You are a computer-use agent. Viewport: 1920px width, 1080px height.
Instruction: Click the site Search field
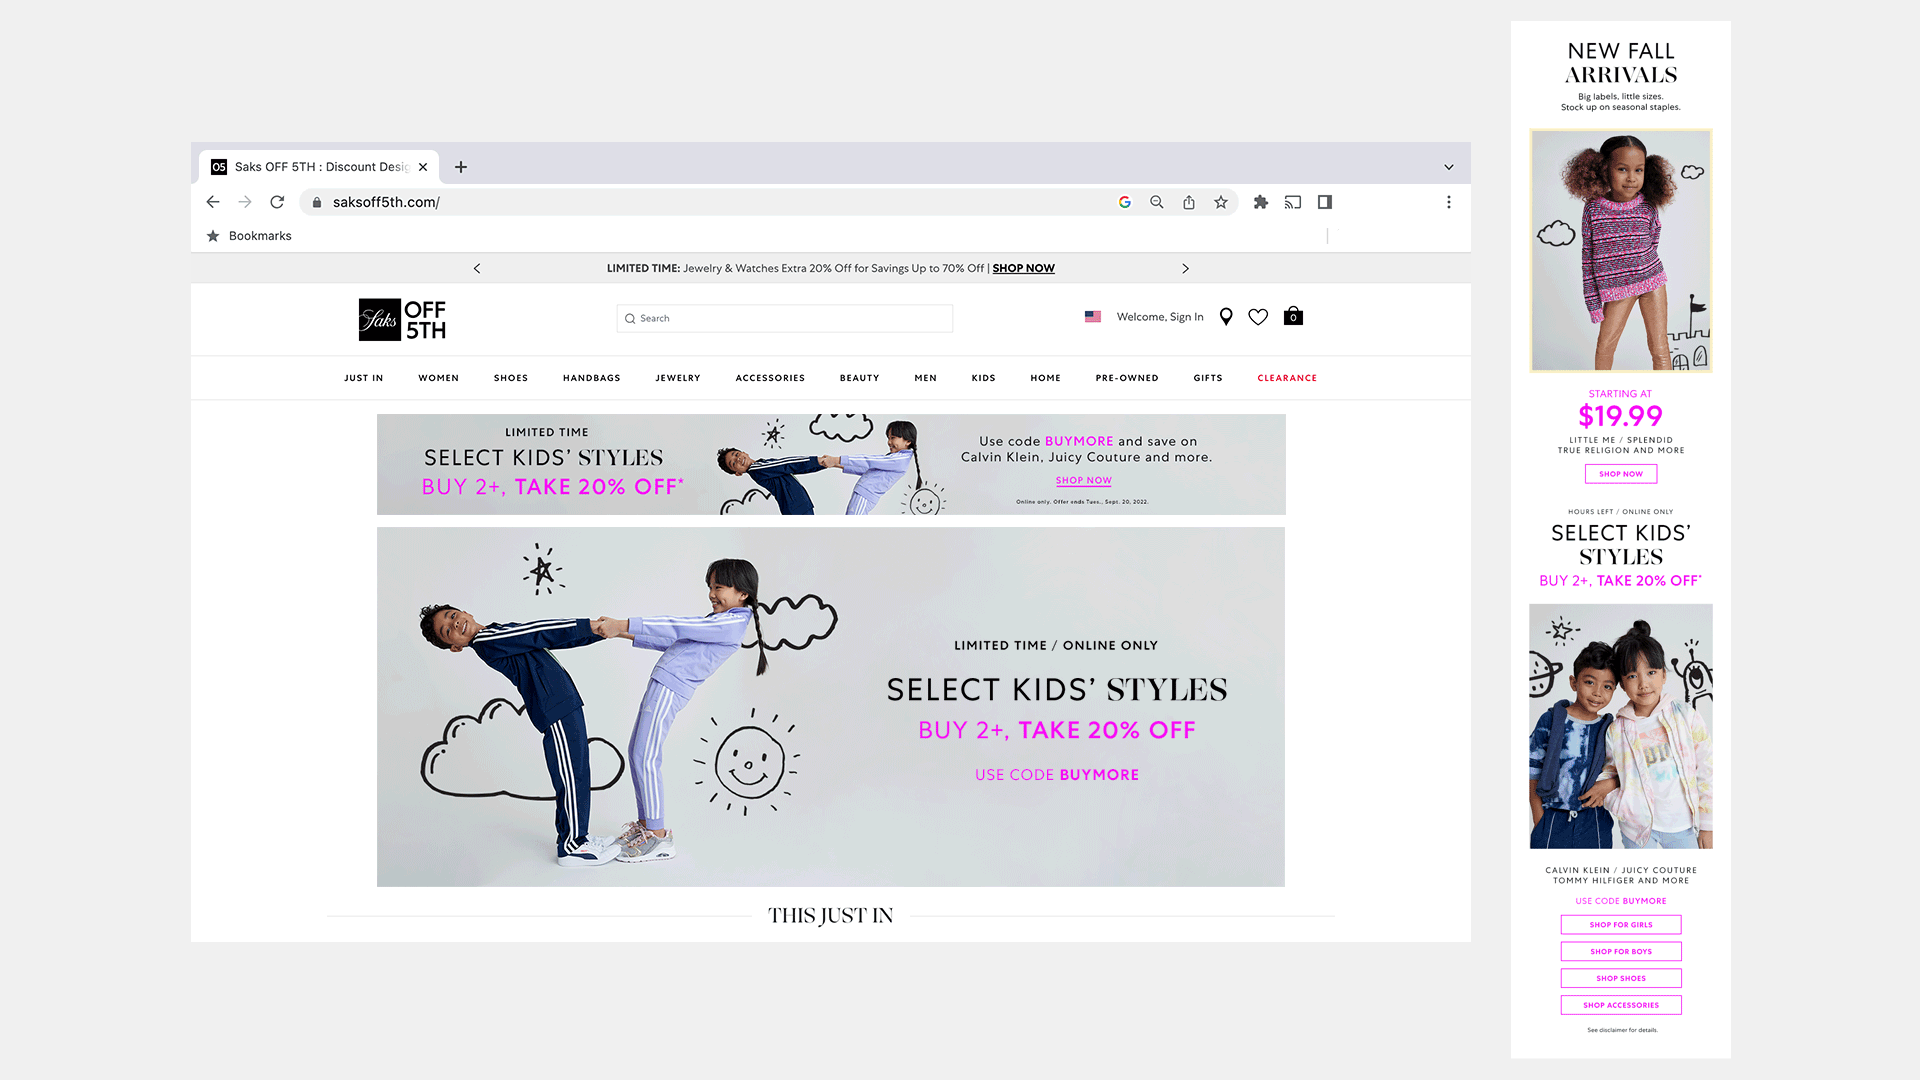785,318
